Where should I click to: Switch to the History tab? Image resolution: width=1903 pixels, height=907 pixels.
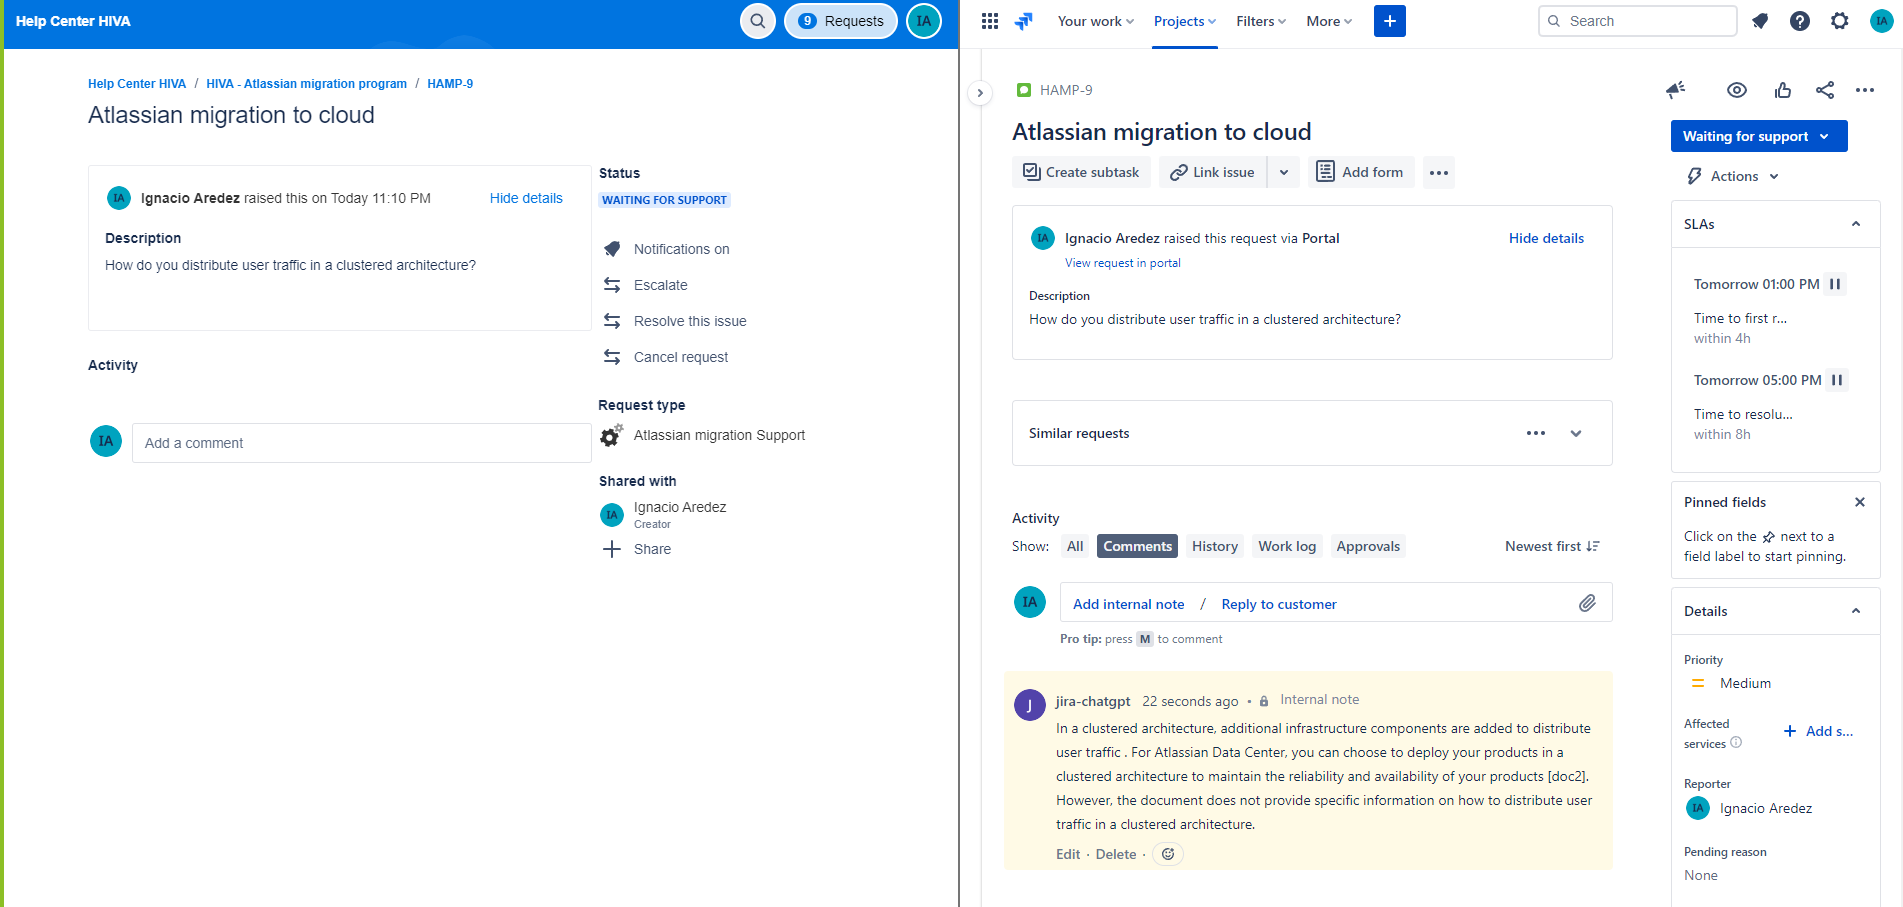[x=1215, y=546]
